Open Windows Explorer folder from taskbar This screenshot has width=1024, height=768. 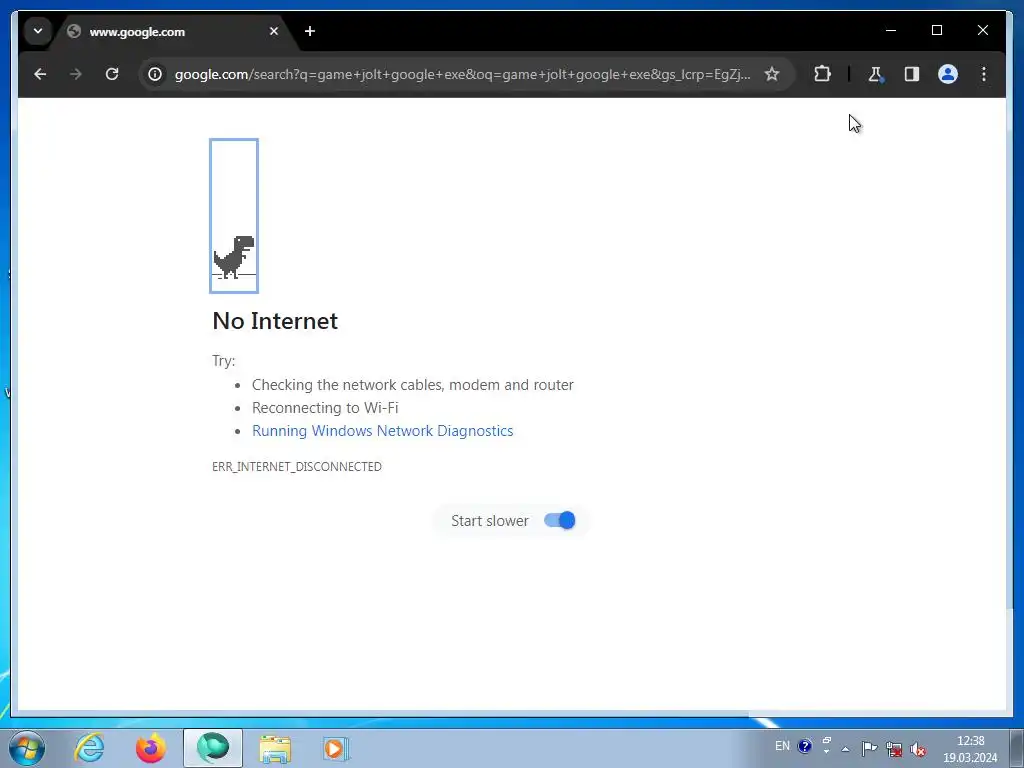click(x=275, y=748)
